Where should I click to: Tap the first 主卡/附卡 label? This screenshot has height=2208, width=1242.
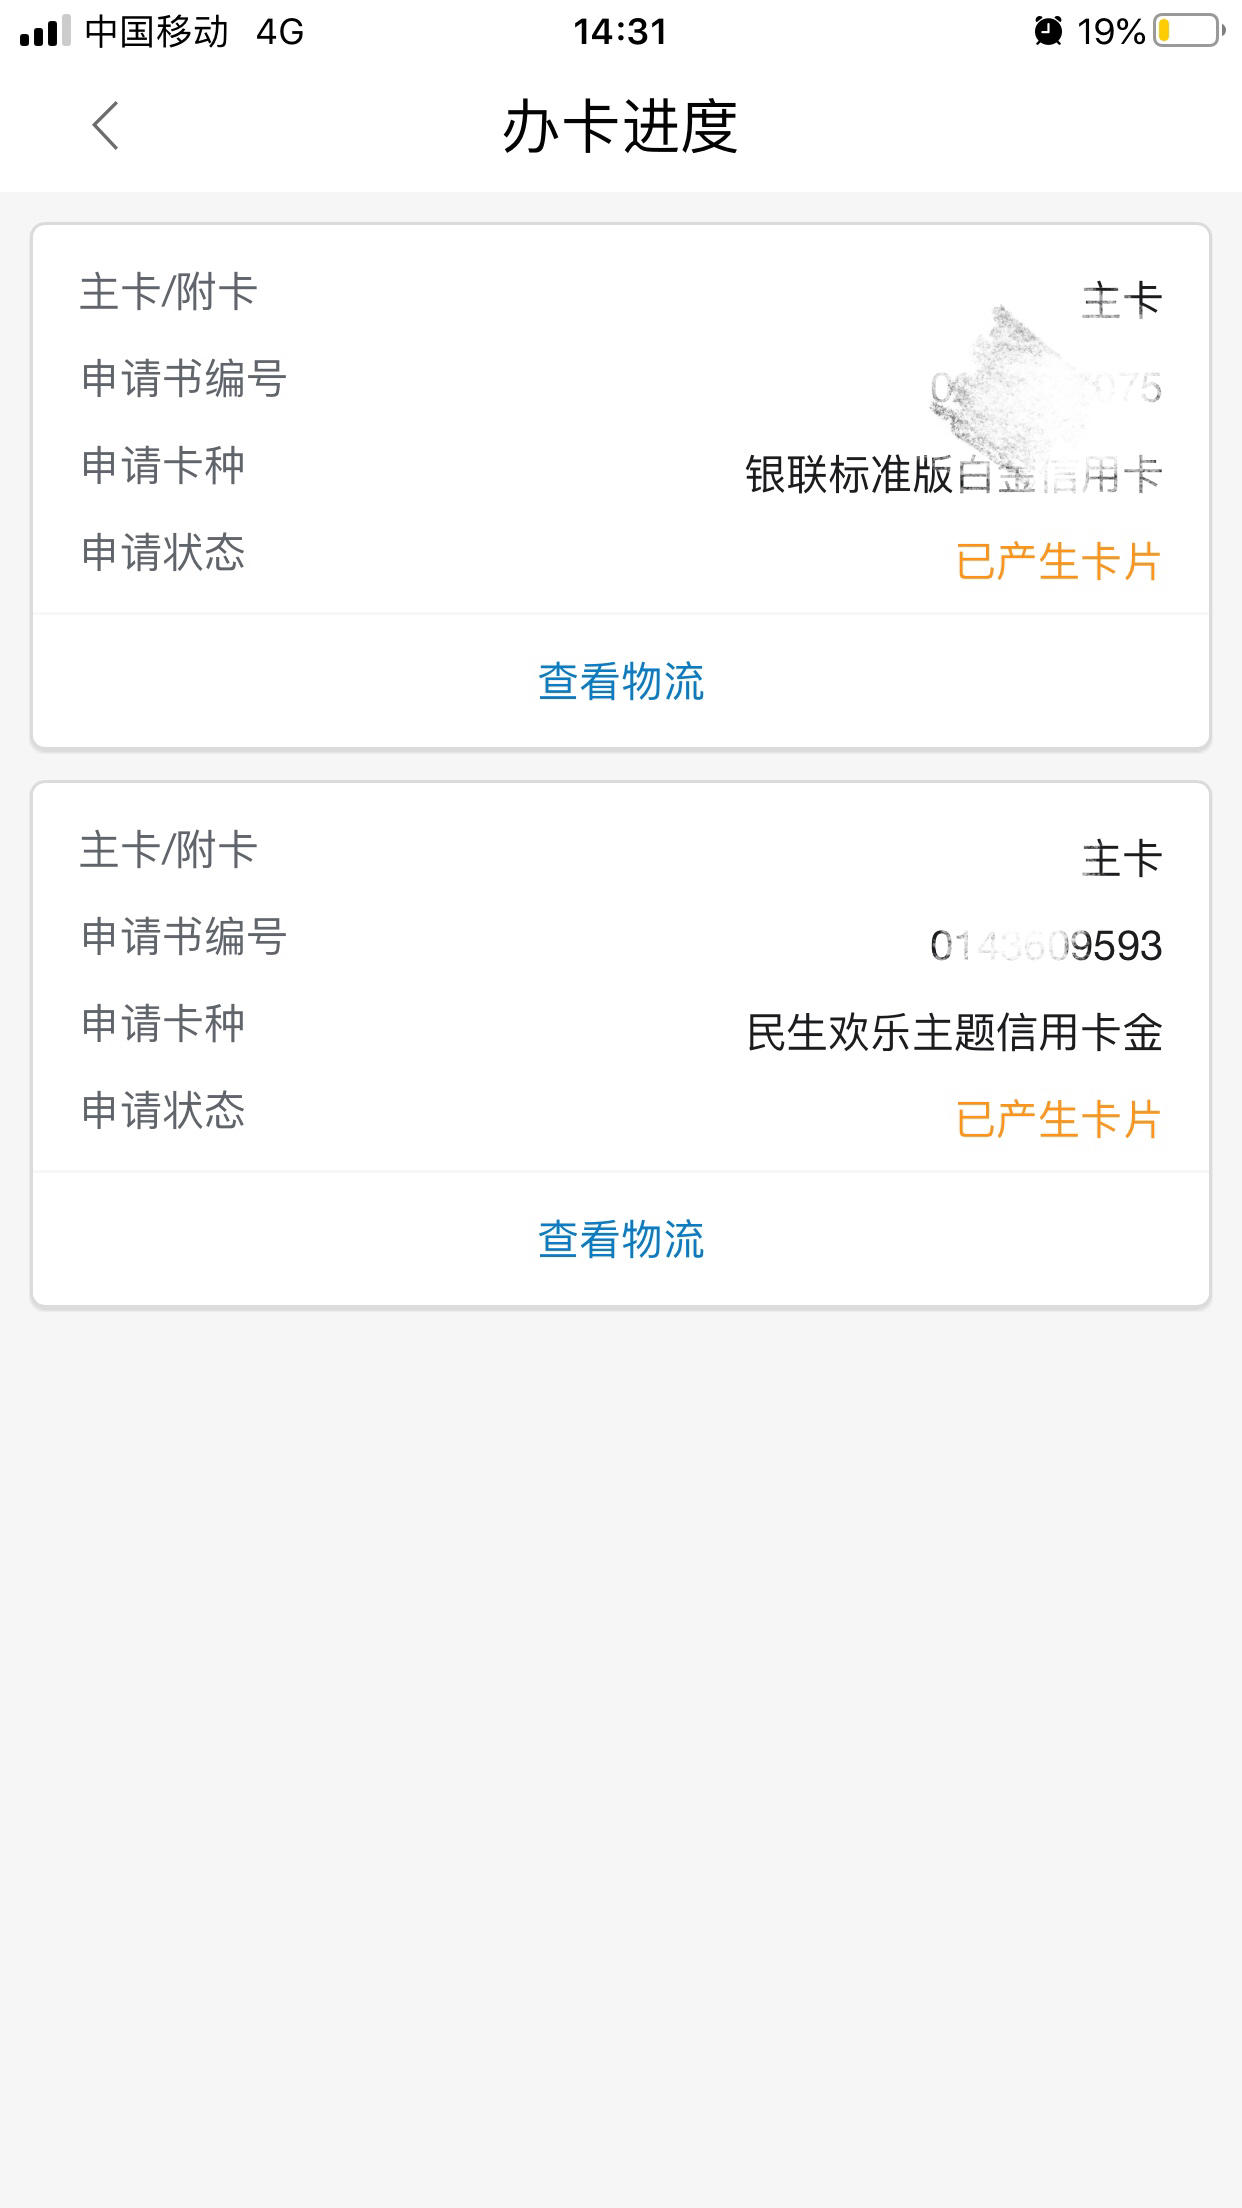[169, 292]
